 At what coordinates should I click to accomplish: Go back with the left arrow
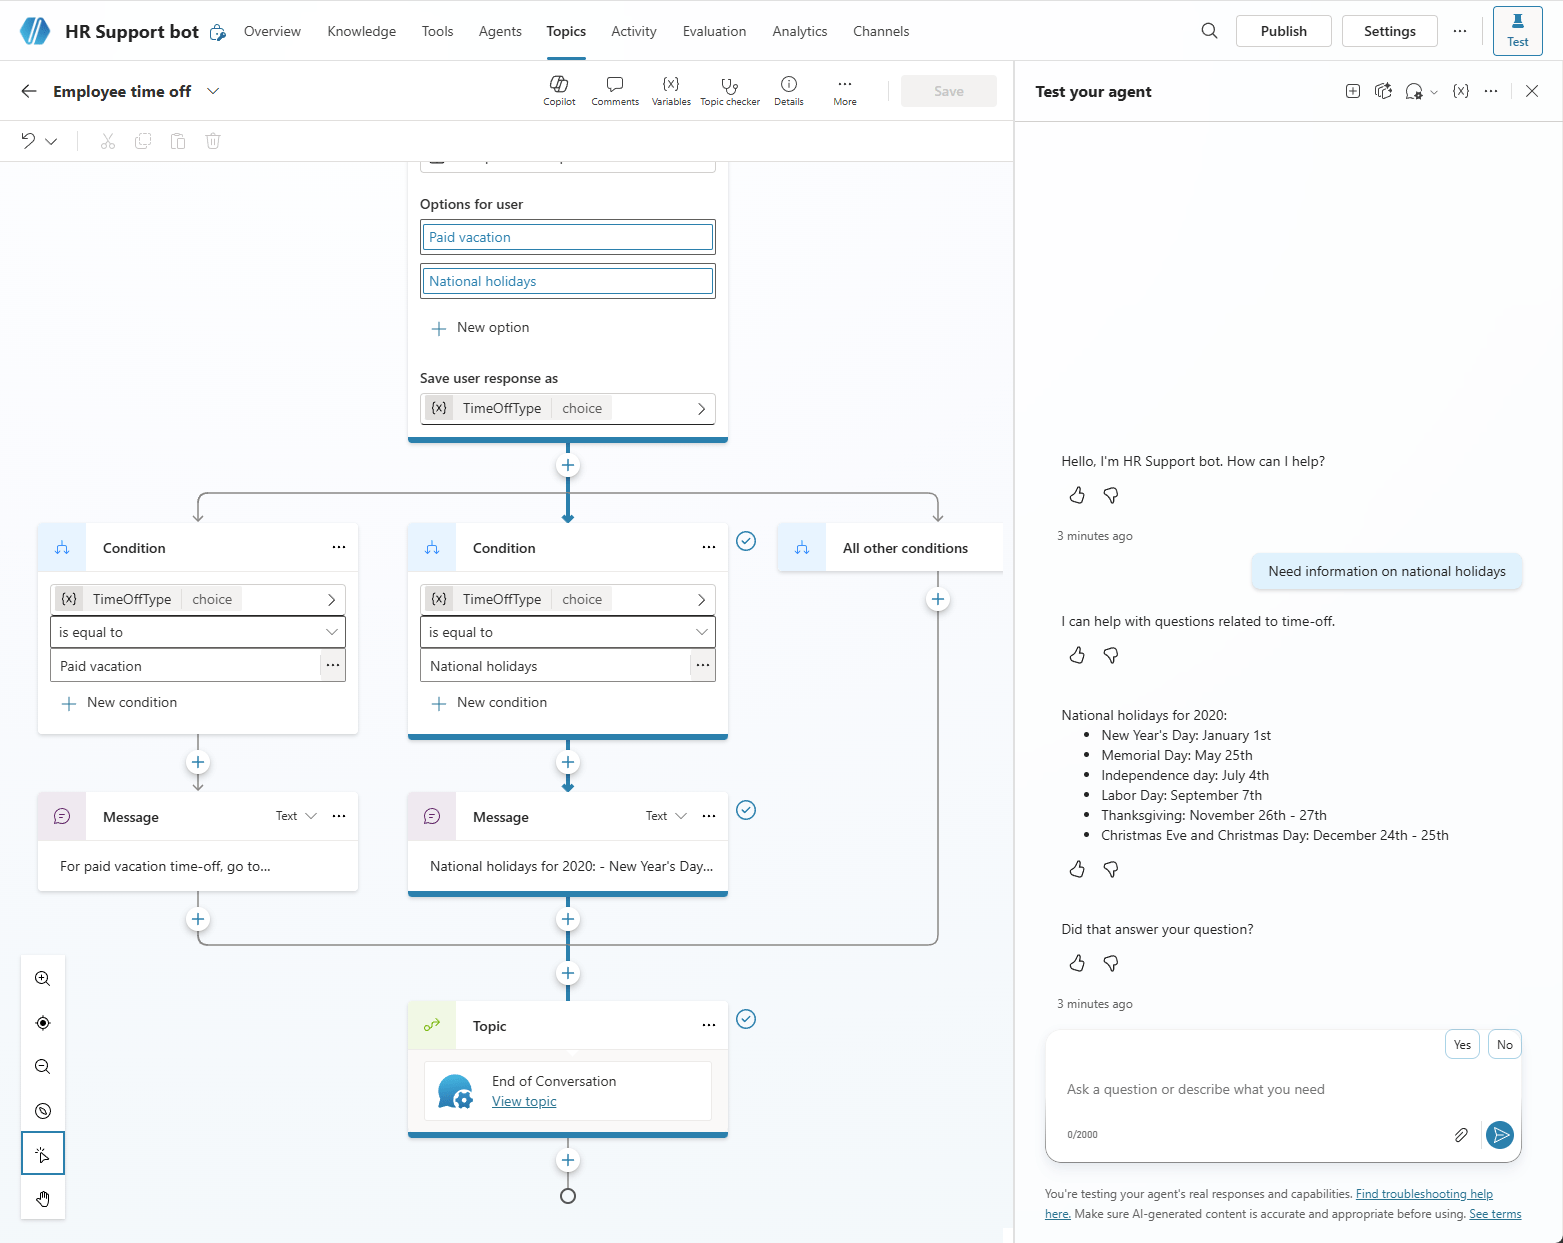29,91
